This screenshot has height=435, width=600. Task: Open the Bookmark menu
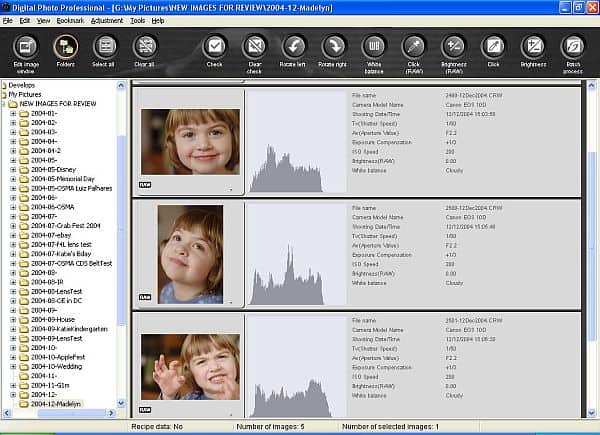coord(70,21)
